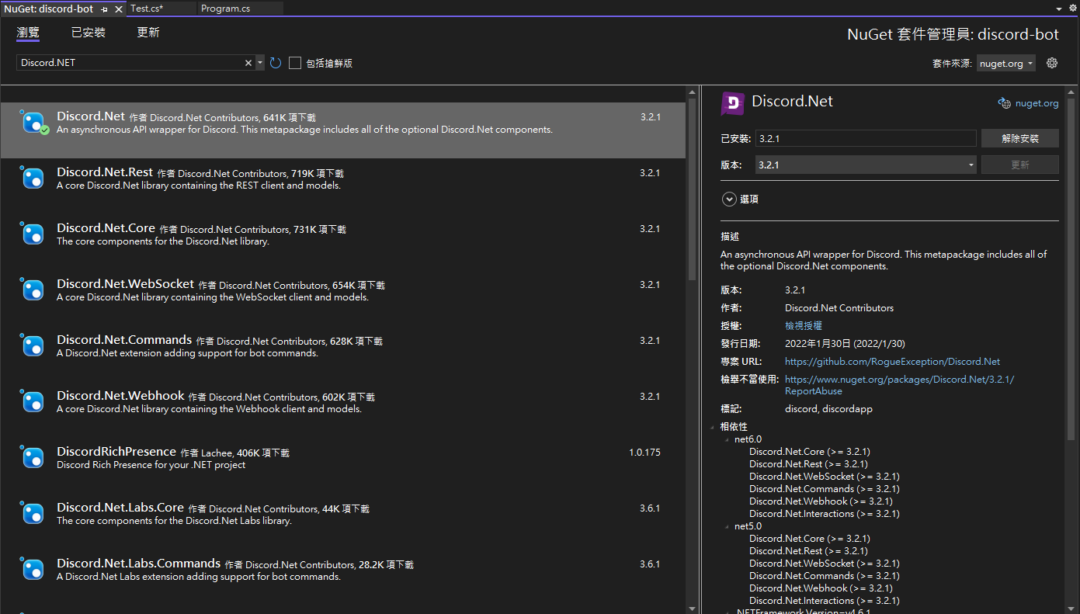1080x614 pixels.
Task: Select the Discord.Net.WebSocket package title
Action: click(125, 284)
